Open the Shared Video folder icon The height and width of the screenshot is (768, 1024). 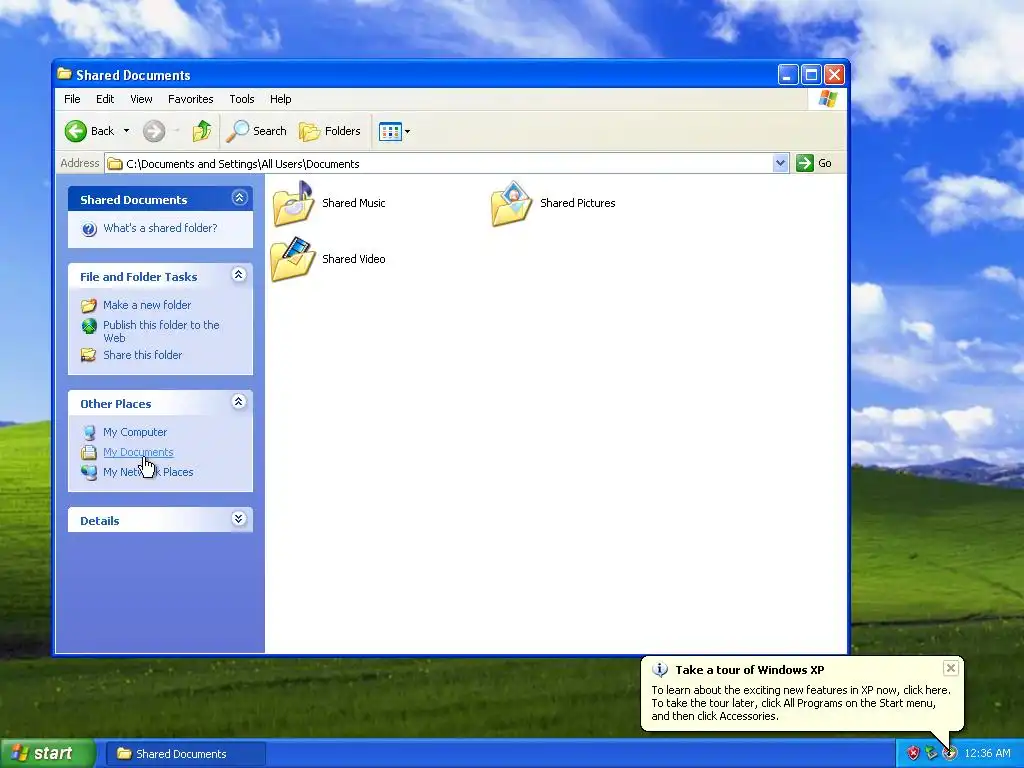(x=293, y=259)
